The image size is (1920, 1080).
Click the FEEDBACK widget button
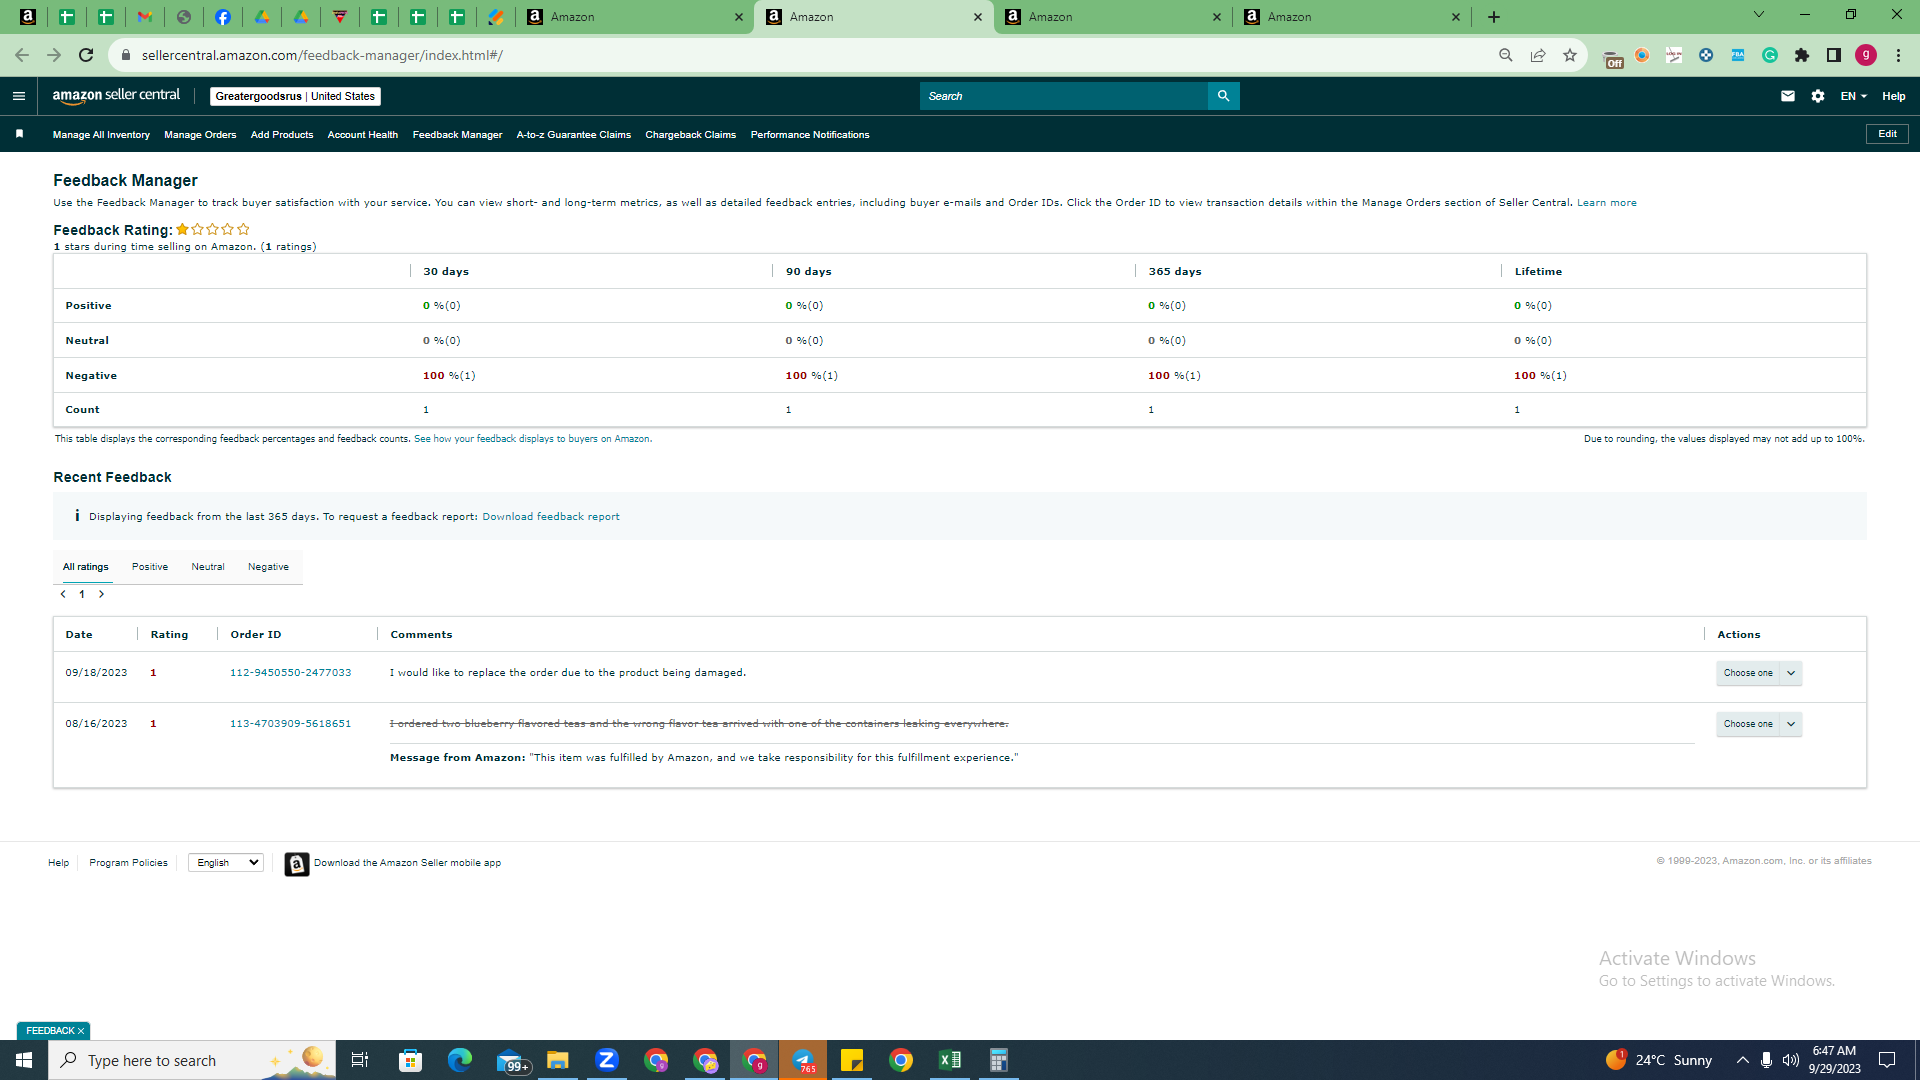coord(54,1031)
